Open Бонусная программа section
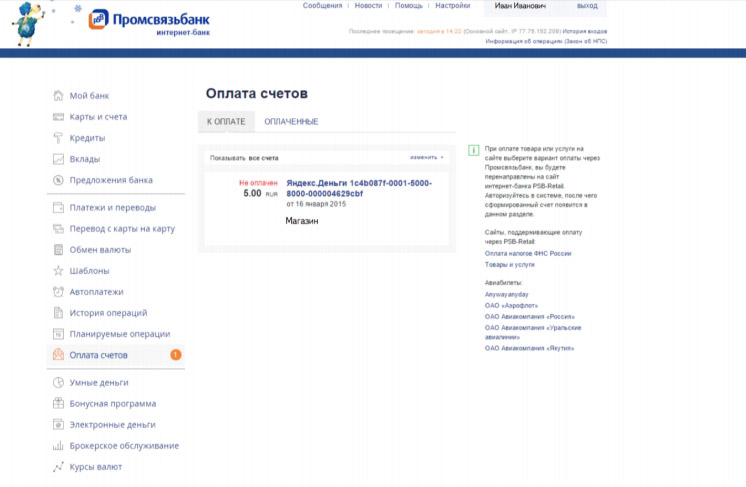 click(113, 403)
